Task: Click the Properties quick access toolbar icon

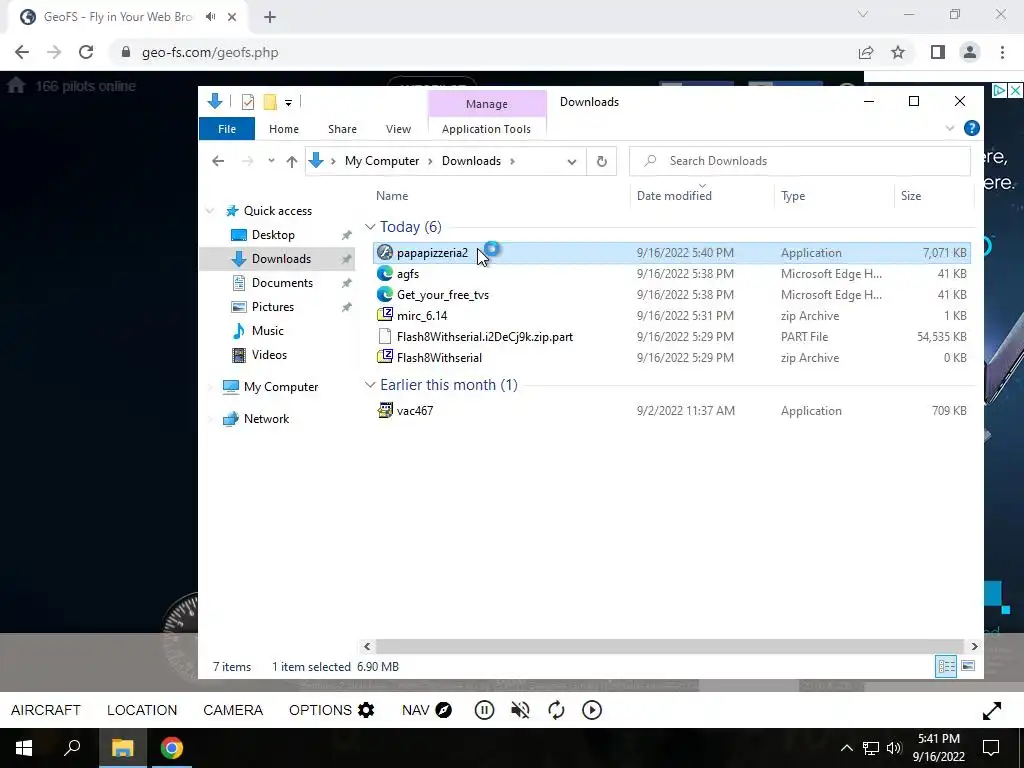Action: click(248, 102)
